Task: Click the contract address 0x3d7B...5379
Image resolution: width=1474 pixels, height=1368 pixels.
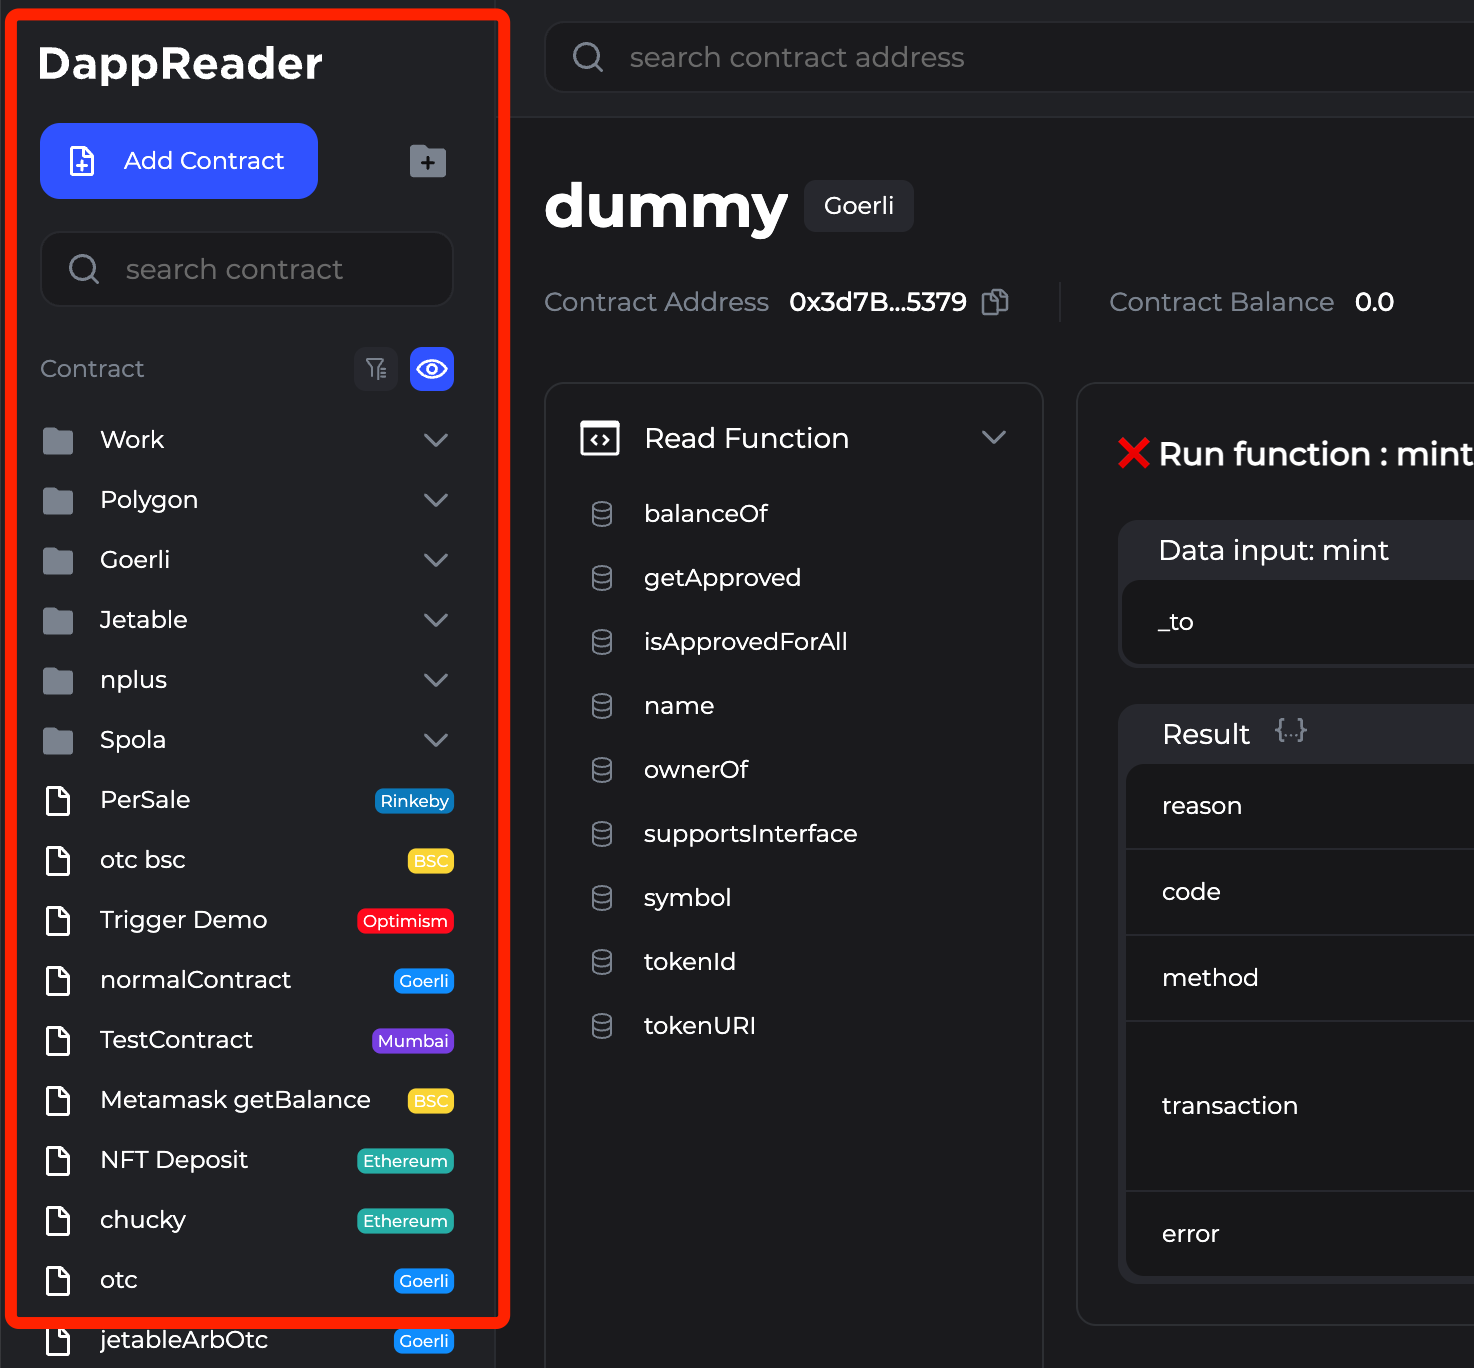Action: pos(878,302)
